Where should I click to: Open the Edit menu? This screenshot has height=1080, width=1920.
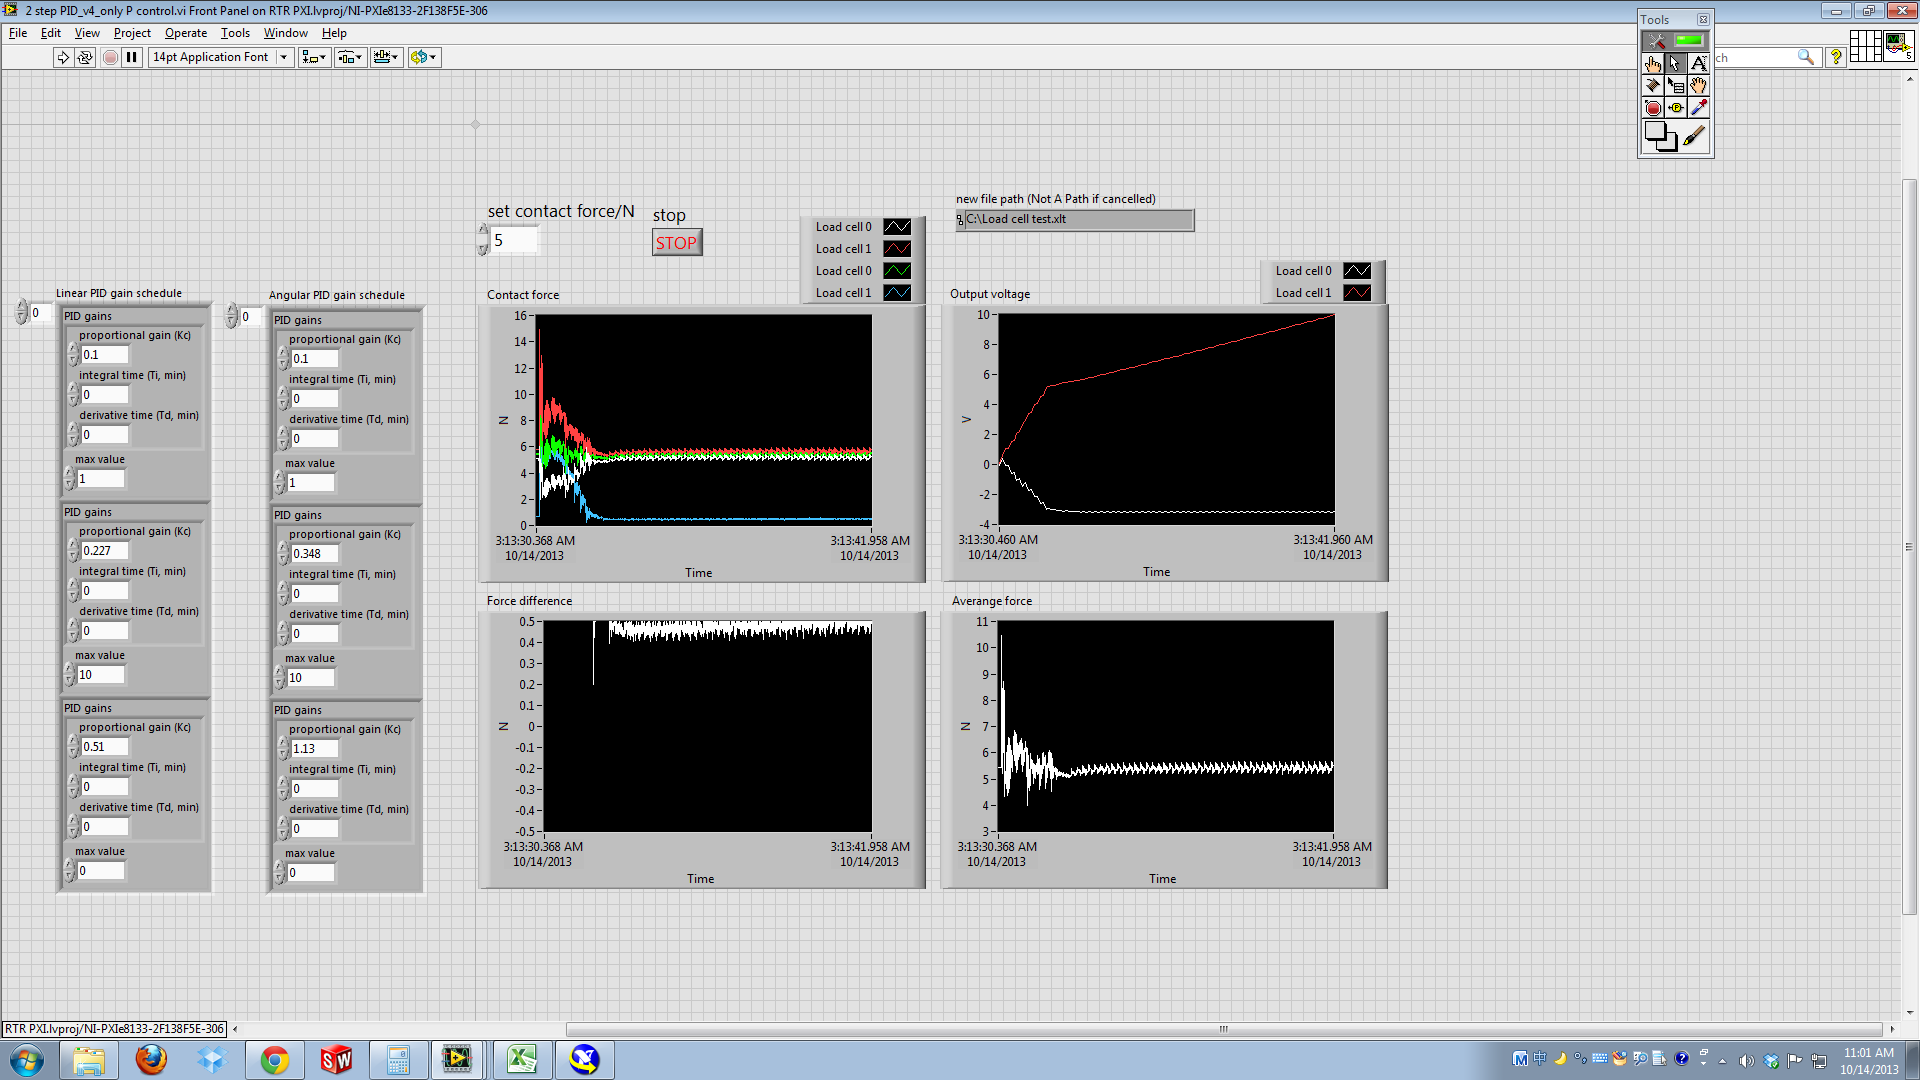pyautogui.click(x=51, y=33)
